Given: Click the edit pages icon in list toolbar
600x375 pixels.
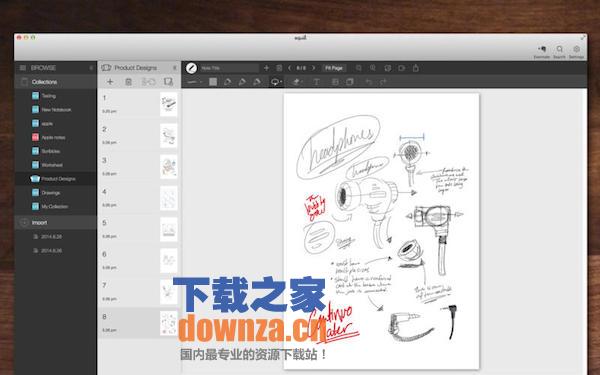Looking at the screenshot, I should tap(168, 82).
